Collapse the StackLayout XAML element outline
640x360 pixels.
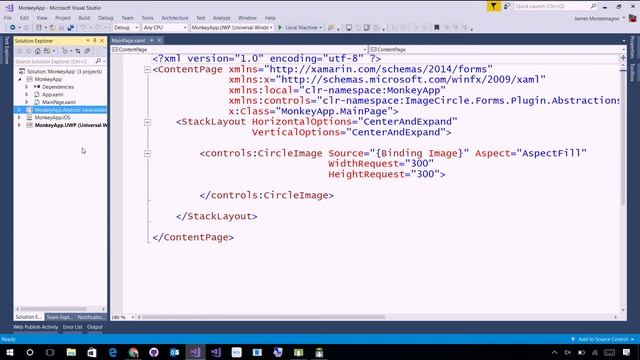[147, 122]
